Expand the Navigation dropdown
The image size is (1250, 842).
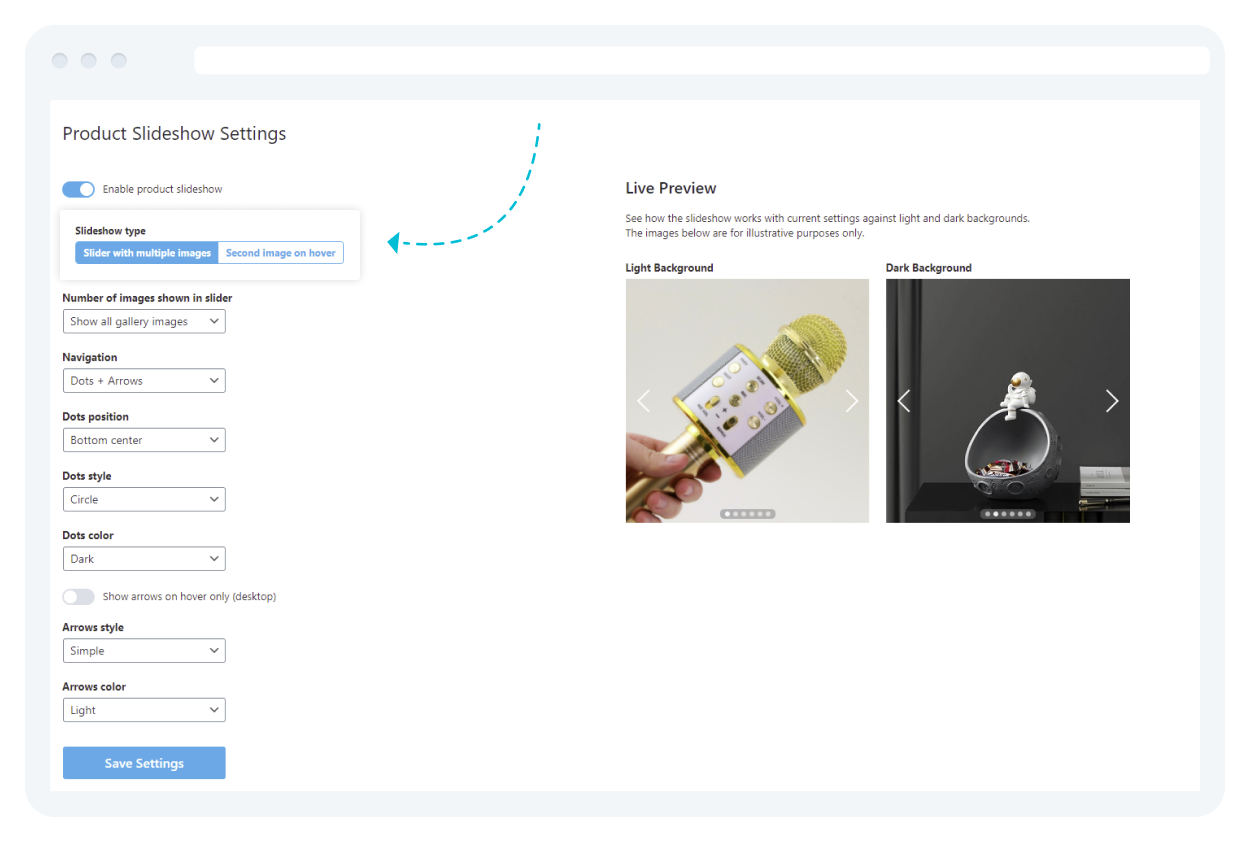pos(144,381)
